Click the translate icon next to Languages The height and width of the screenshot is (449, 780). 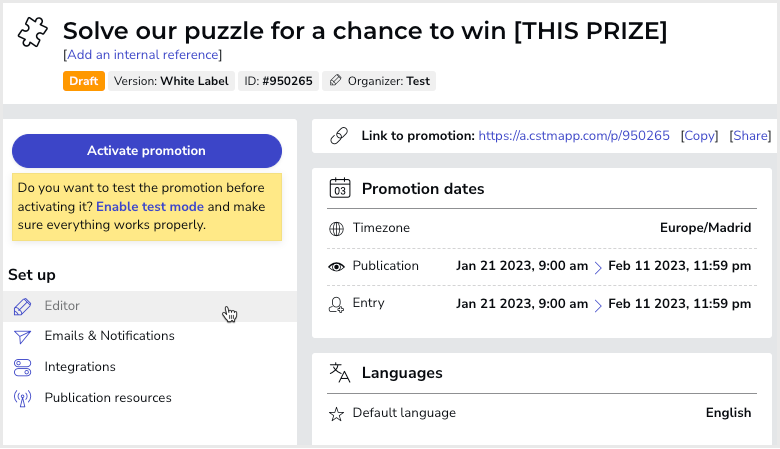[340, 372]
